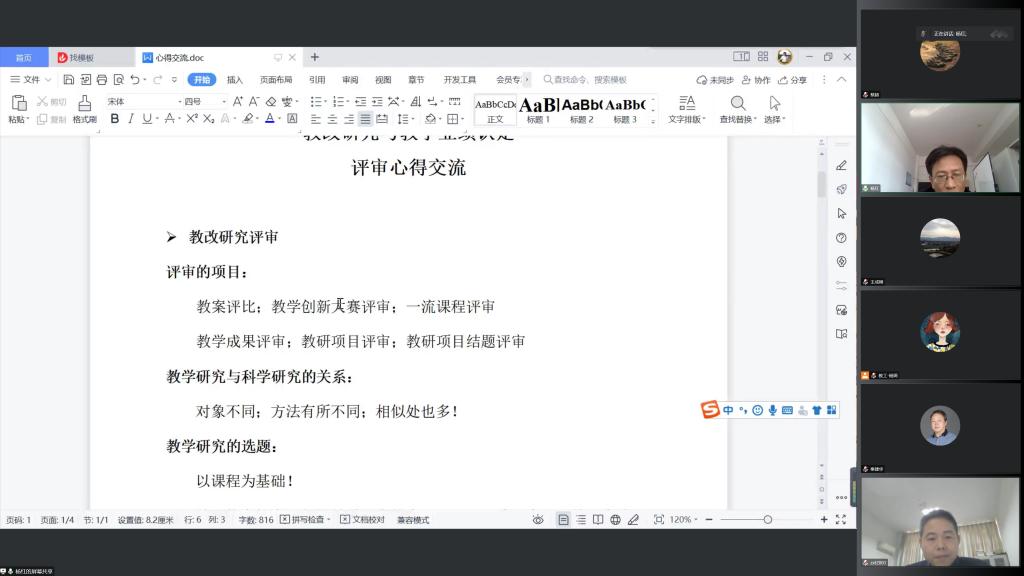Image resolution: width=1024 pixels, height=576 pixels.
Task: Apply the 标题 1 heading style
Action: point(538,109)
